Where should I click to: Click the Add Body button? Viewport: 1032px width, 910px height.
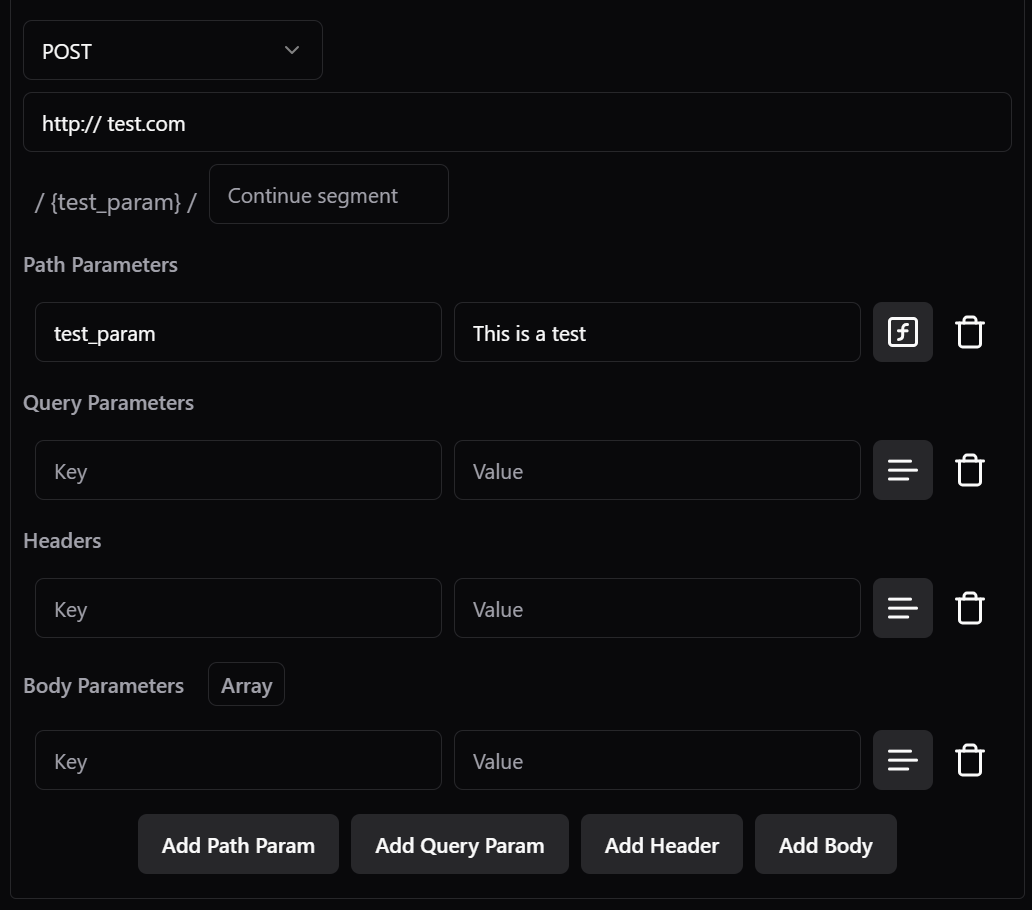point(825,845)
